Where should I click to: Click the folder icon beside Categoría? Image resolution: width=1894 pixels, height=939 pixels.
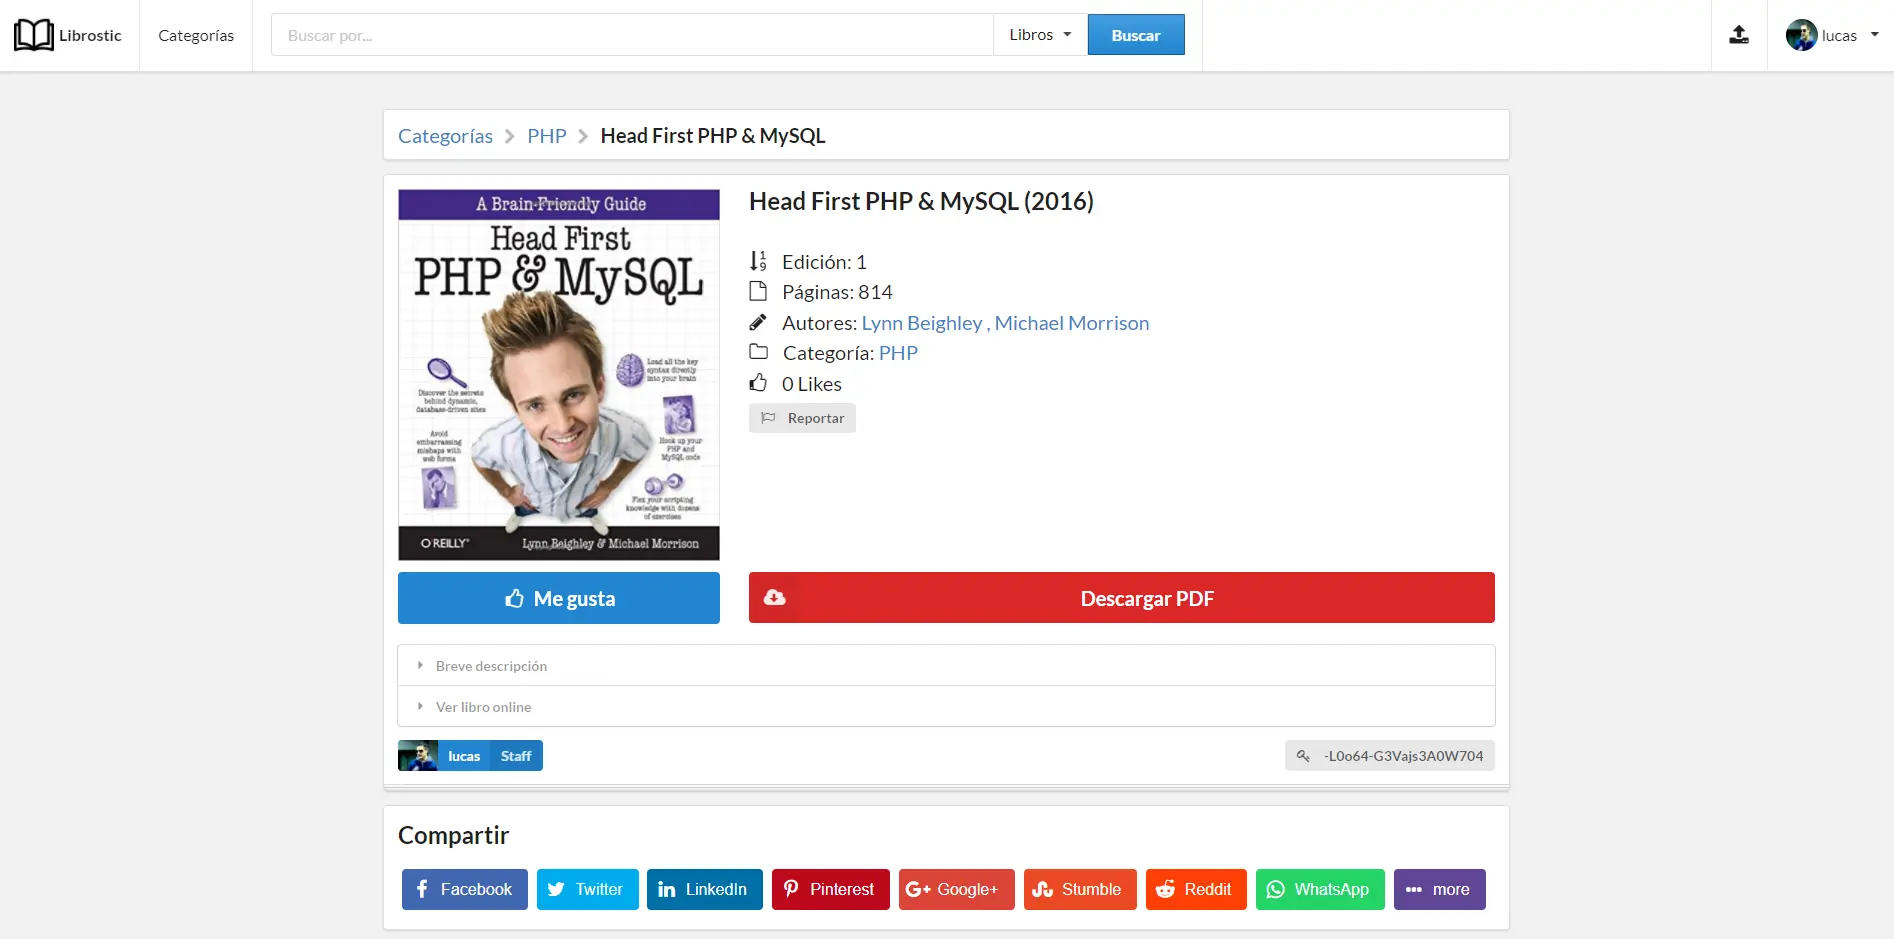[x=759, y=352]
